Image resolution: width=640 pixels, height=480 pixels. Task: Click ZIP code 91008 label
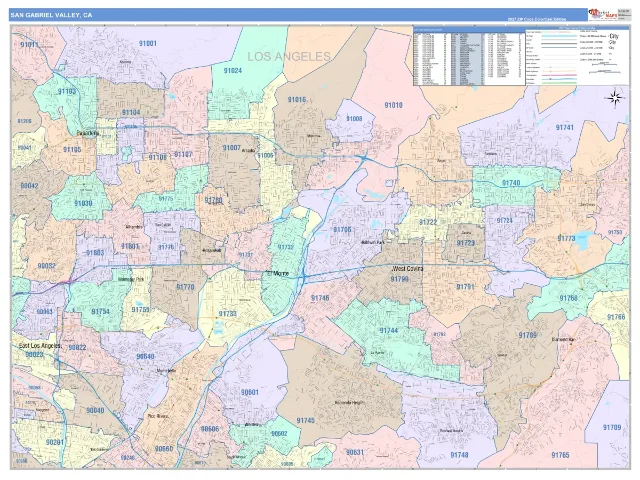pyautogui.click(x=354, y=119)
